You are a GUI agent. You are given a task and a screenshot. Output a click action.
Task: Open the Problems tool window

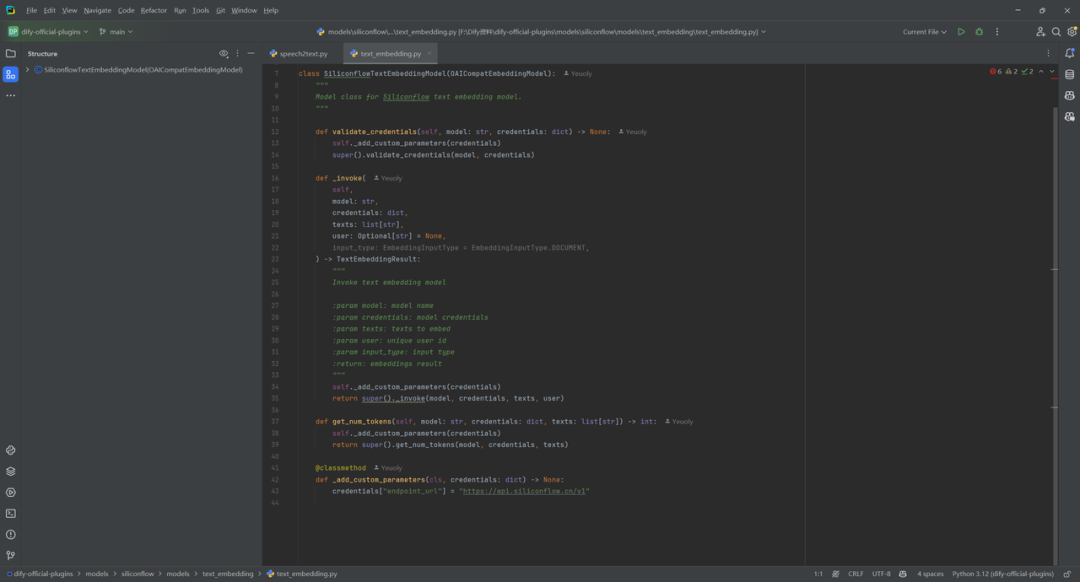click(10, 534)
